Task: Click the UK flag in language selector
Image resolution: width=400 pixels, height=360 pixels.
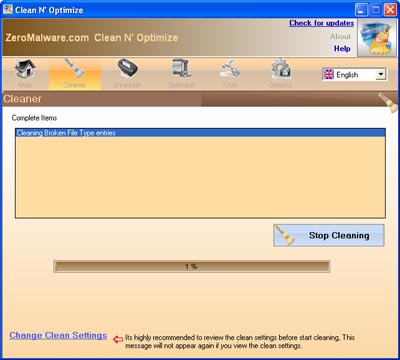Action: click(329, 74)
